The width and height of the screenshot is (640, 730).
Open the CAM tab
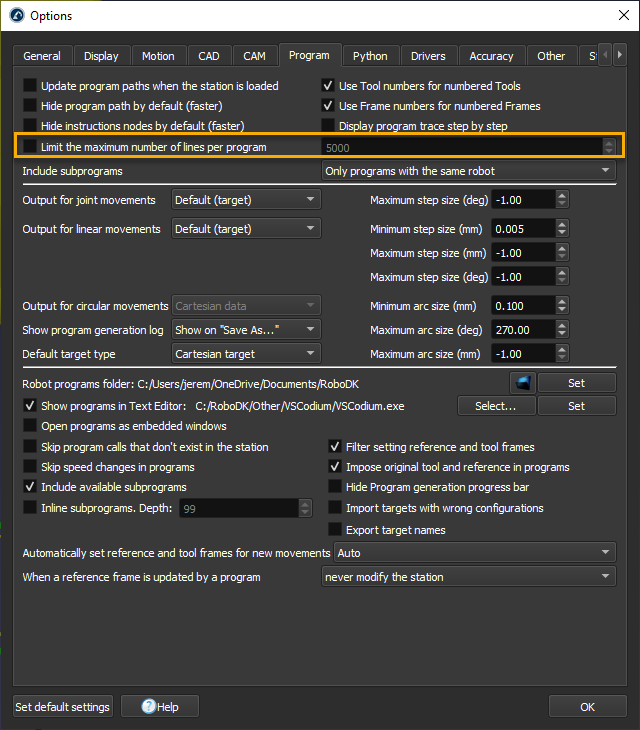pyautogui.click(x=254, y=56)
